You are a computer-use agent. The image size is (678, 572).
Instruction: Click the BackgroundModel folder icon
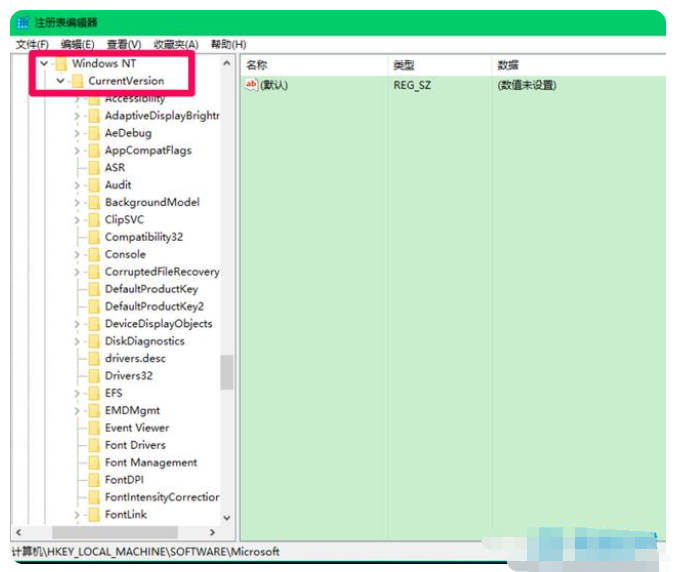[x=94, y=202]
